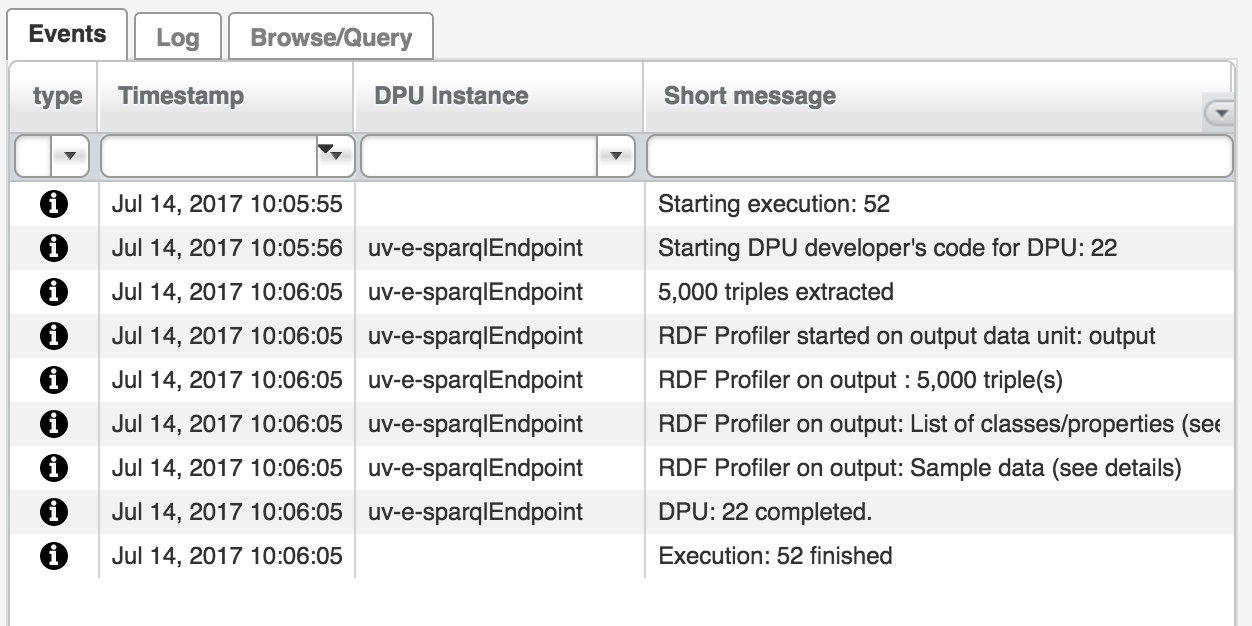The image size is (1252, 626).
Task: Switch to the Browse/Query tab
Action: 331,38
